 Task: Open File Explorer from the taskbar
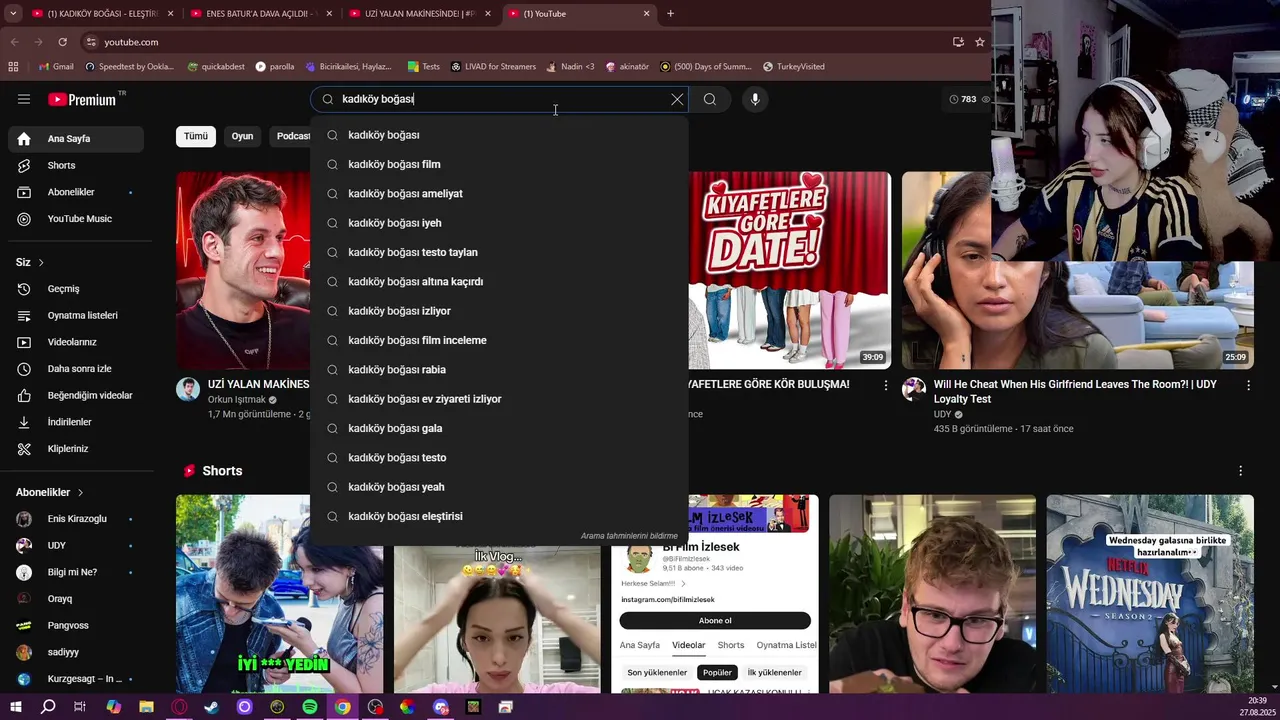point(146,707)
